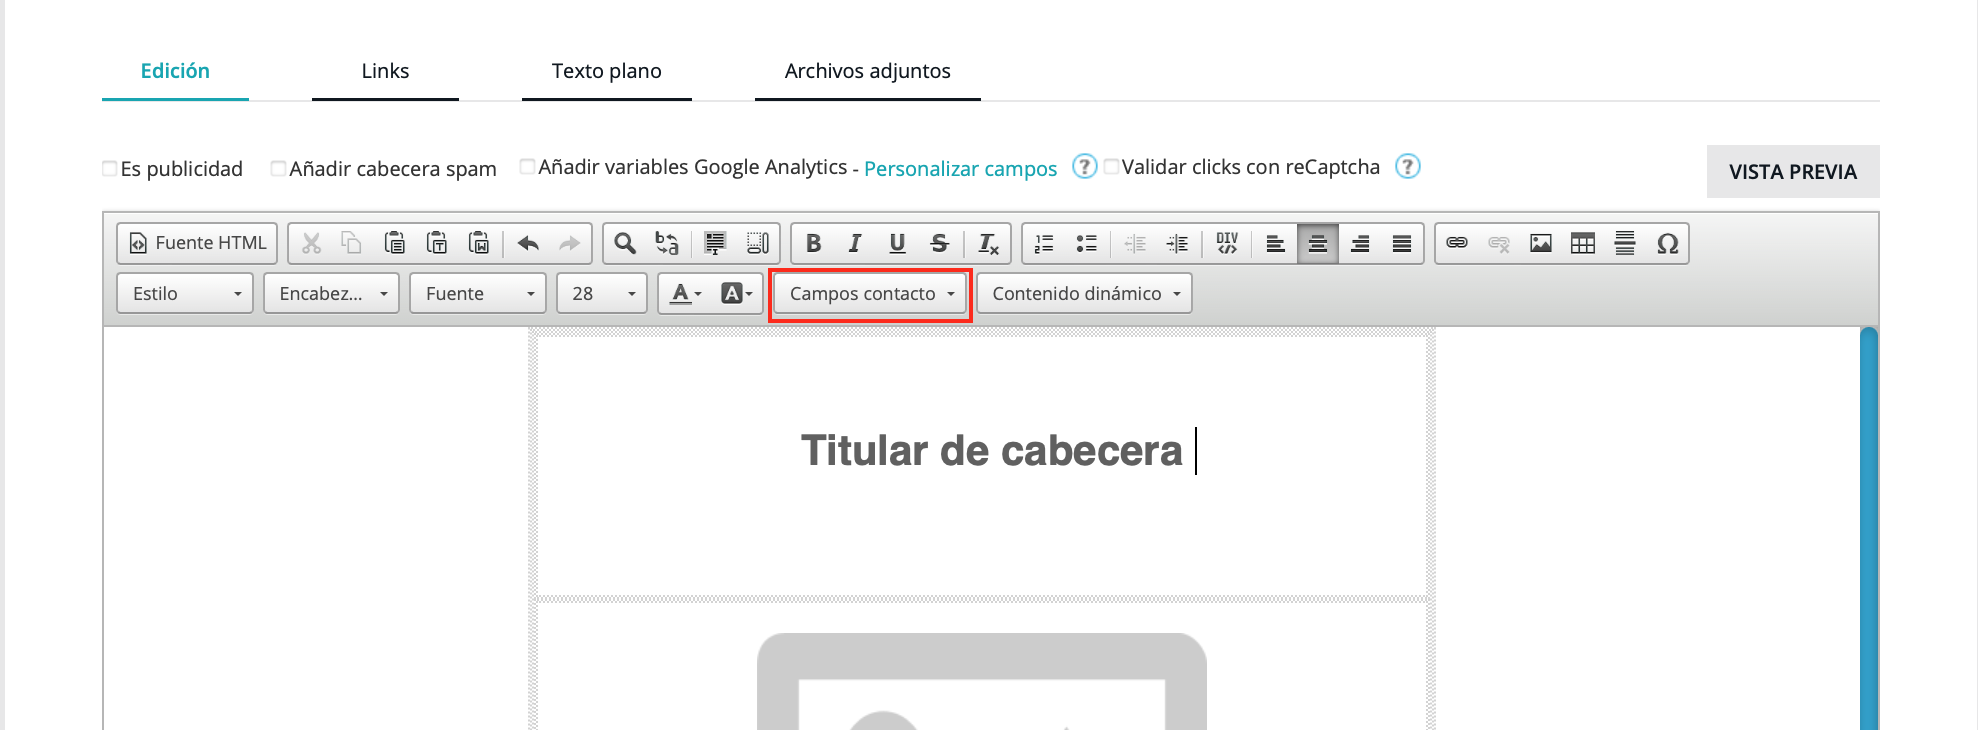Switch to the Texto plano tab
Viewport: 1978px width, 730px height.
tap(606, 71)
